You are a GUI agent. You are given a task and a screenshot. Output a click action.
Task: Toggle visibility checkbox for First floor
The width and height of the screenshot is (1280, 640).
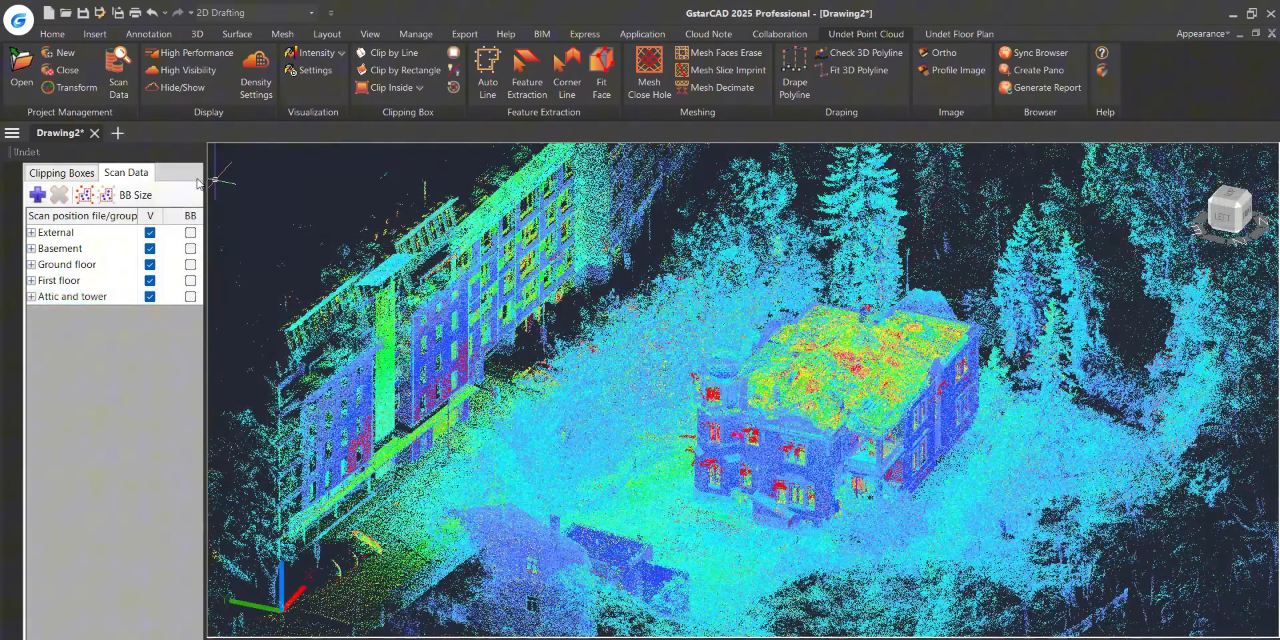pos(150,281)
